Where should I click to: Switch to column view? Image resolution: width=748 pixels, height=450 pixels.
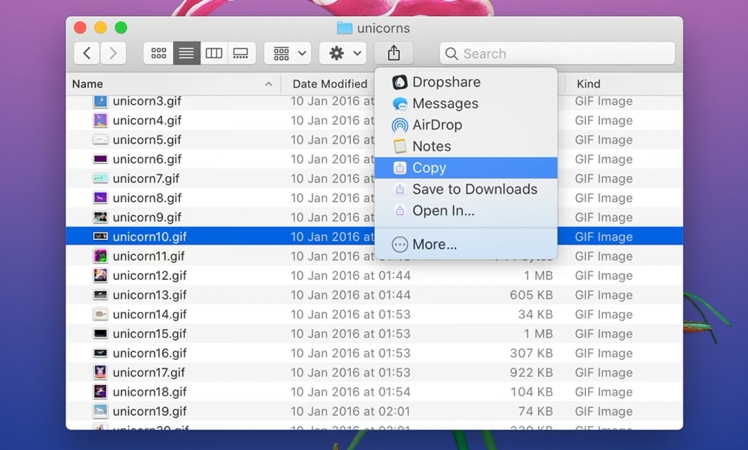tap(213, 53)
